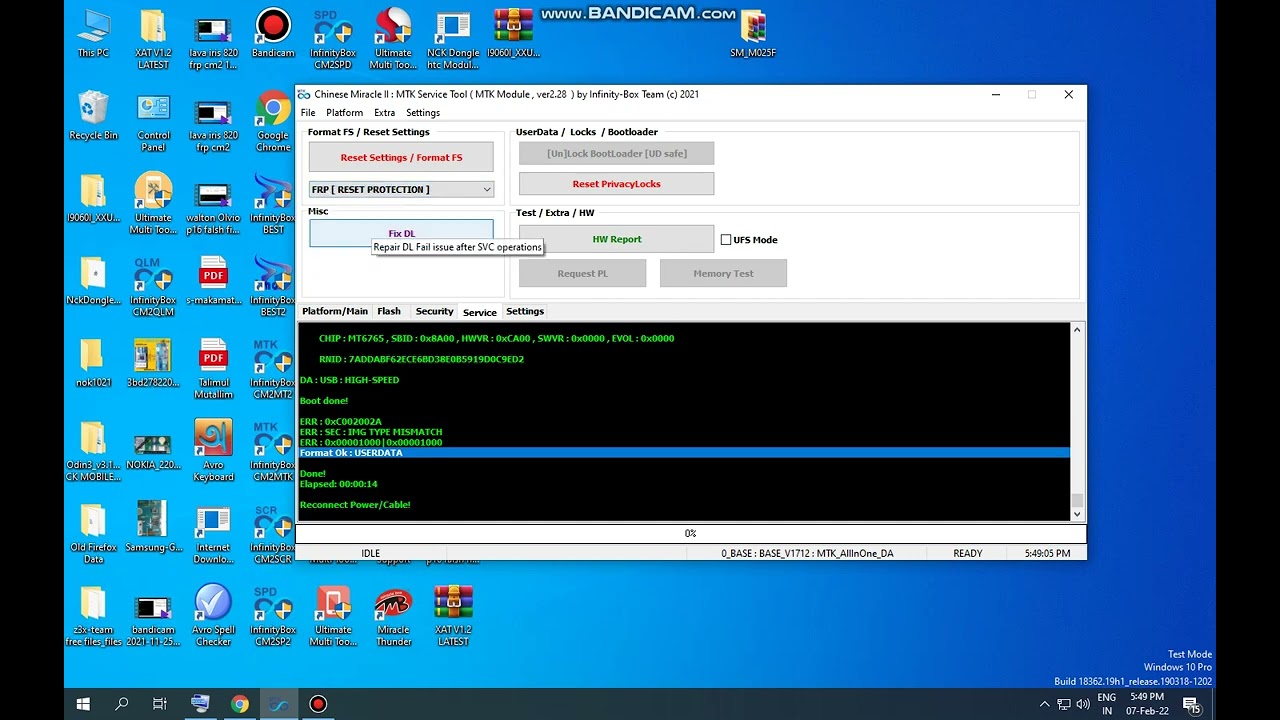Show hidden system tray icons
Screen dimensions: 1280x720
tap(1045, 704)
